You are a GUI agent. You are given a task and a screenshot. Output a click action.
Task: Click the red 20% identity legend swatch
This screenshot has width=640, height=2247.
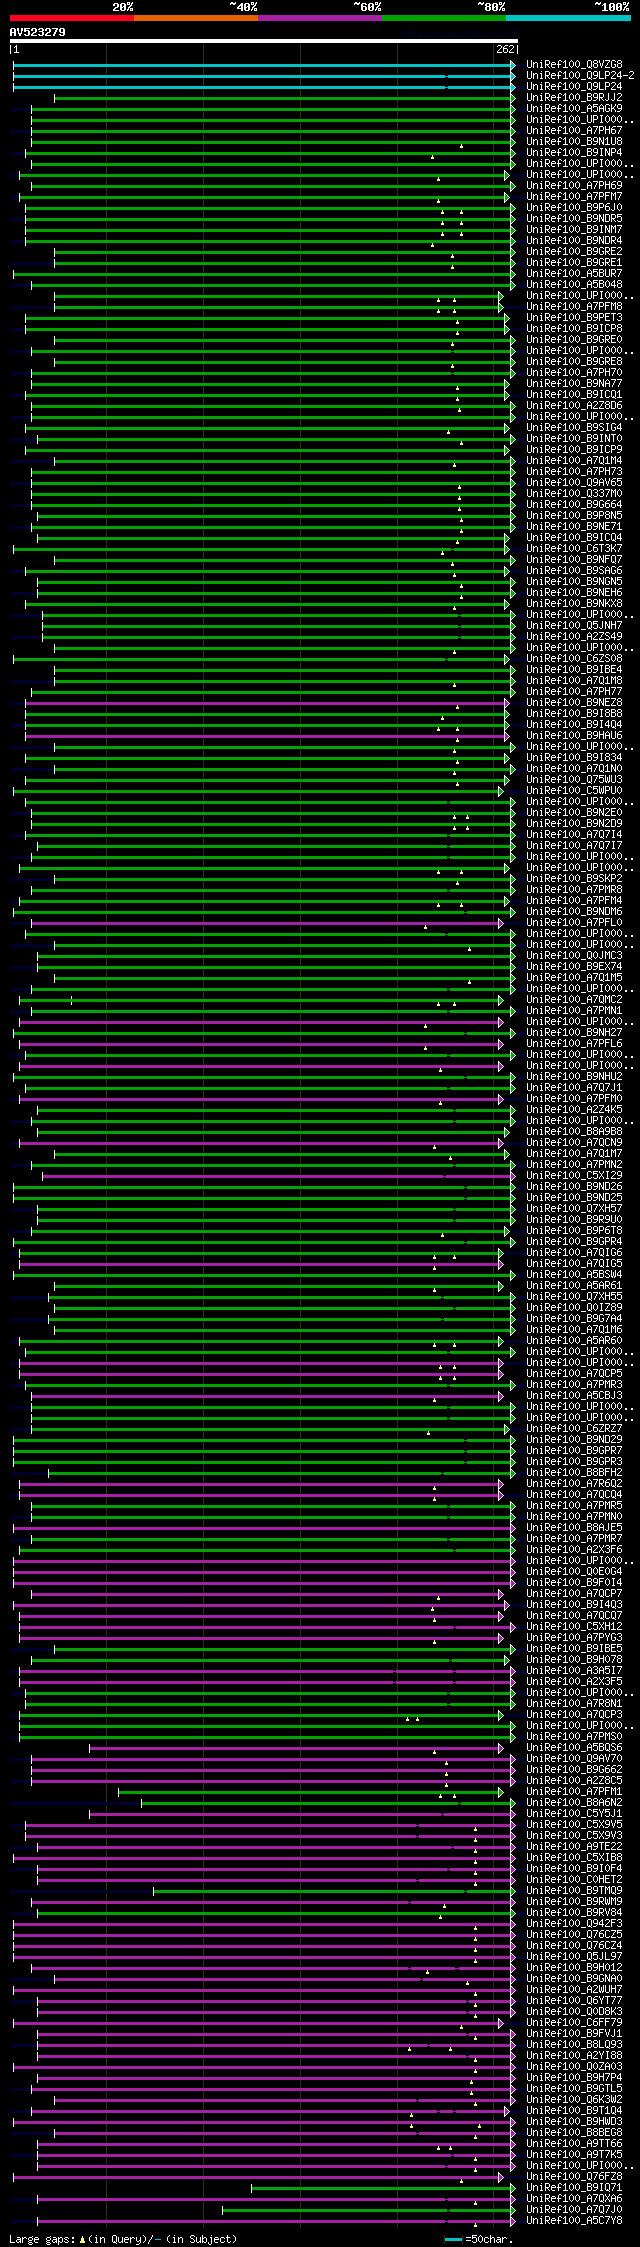72,18
